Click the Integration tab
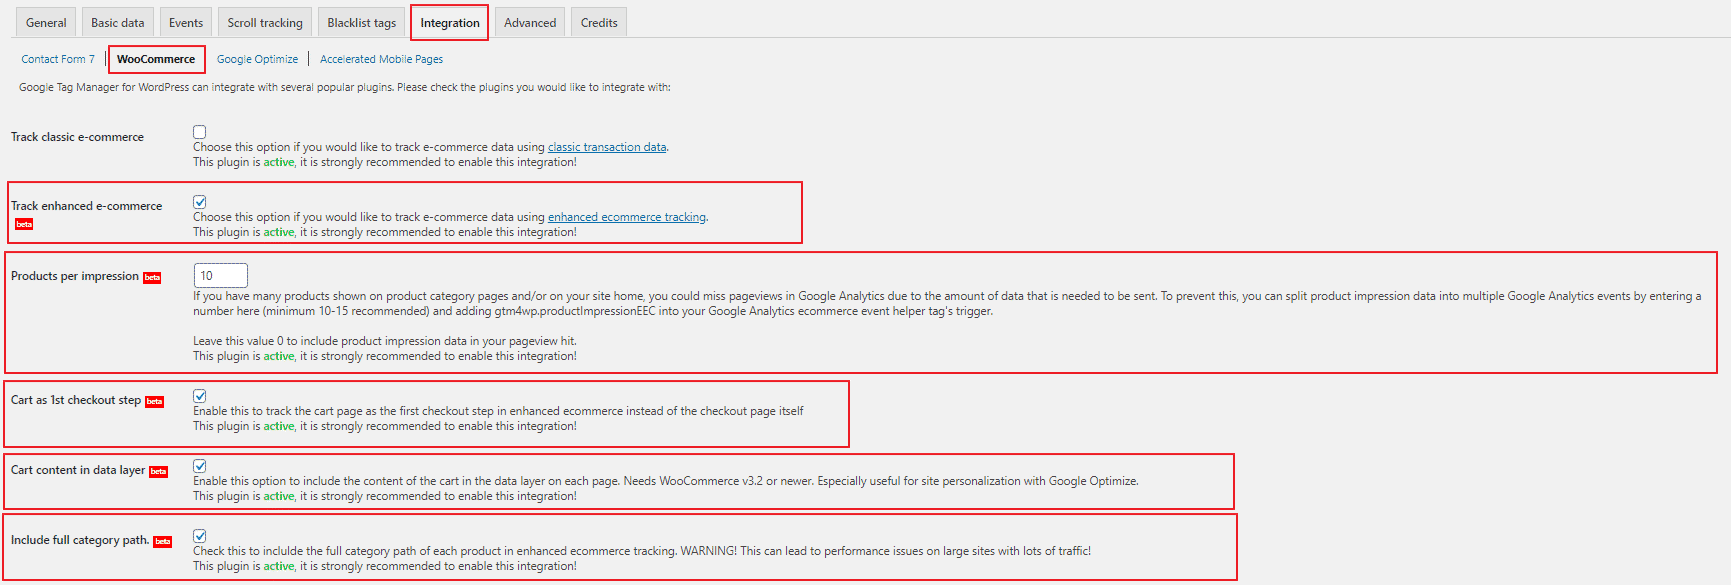Image resolution: width=1731 pixels, height=585 pixels. tap(450, 23)
